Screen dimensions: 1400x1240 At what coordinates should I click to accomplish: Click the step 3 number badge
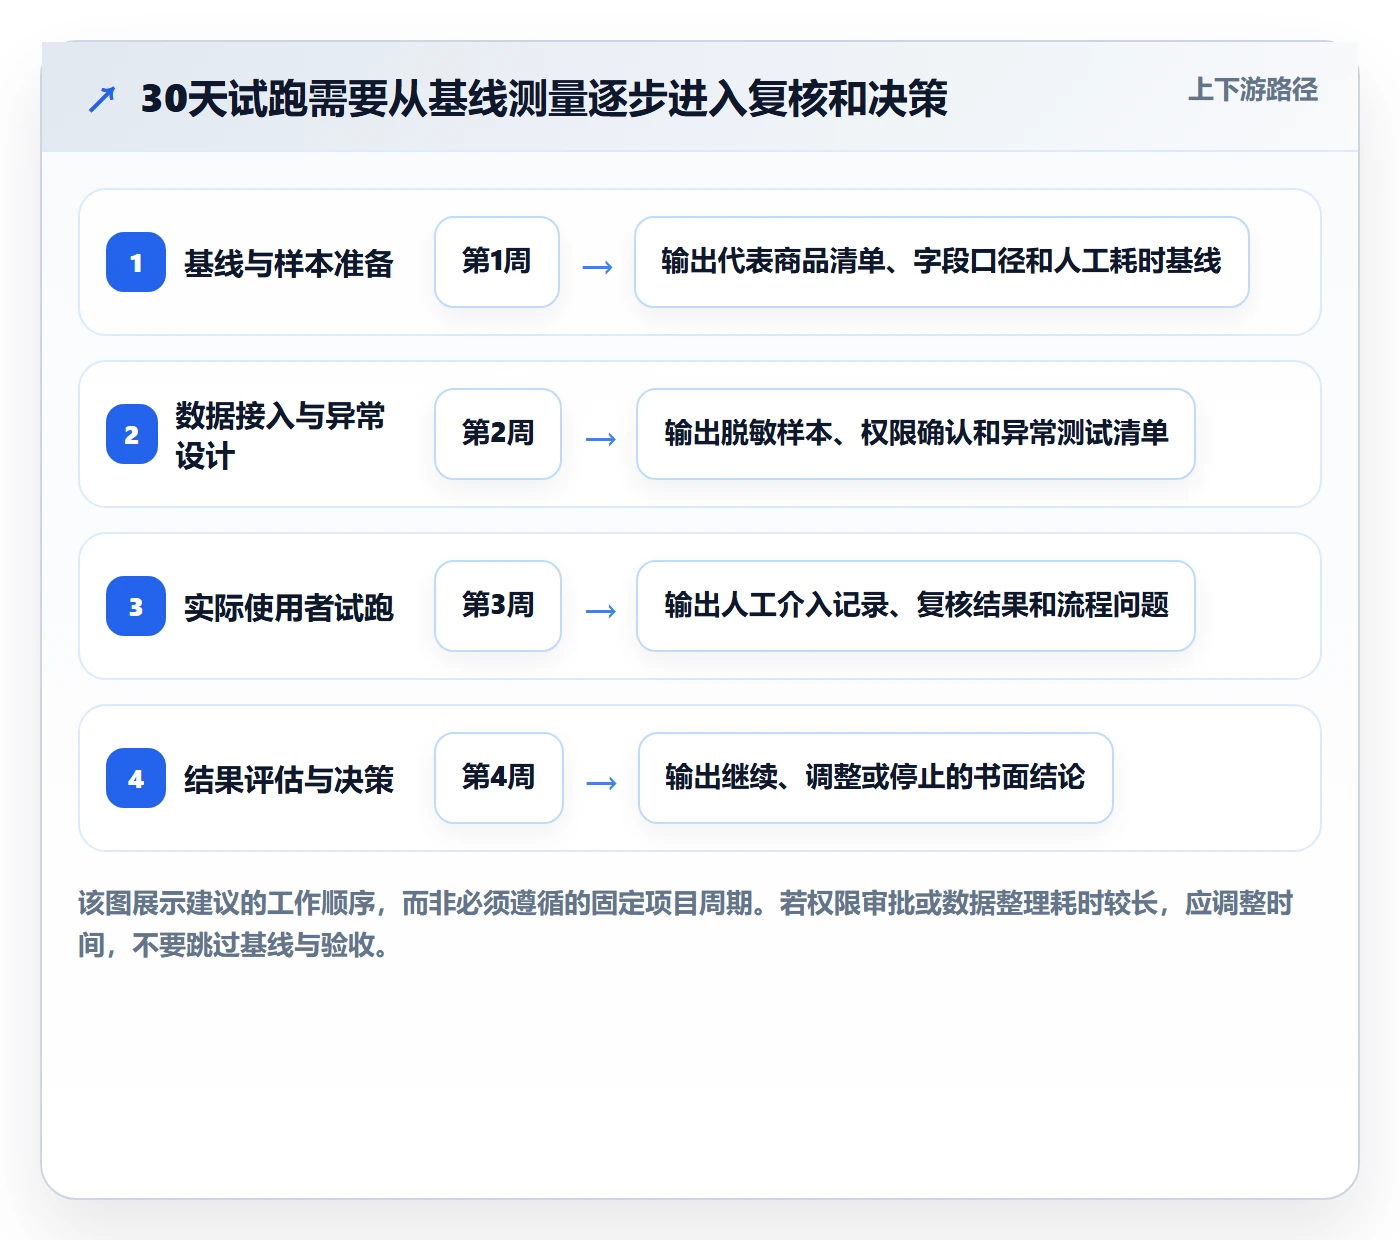pos(136,606)
